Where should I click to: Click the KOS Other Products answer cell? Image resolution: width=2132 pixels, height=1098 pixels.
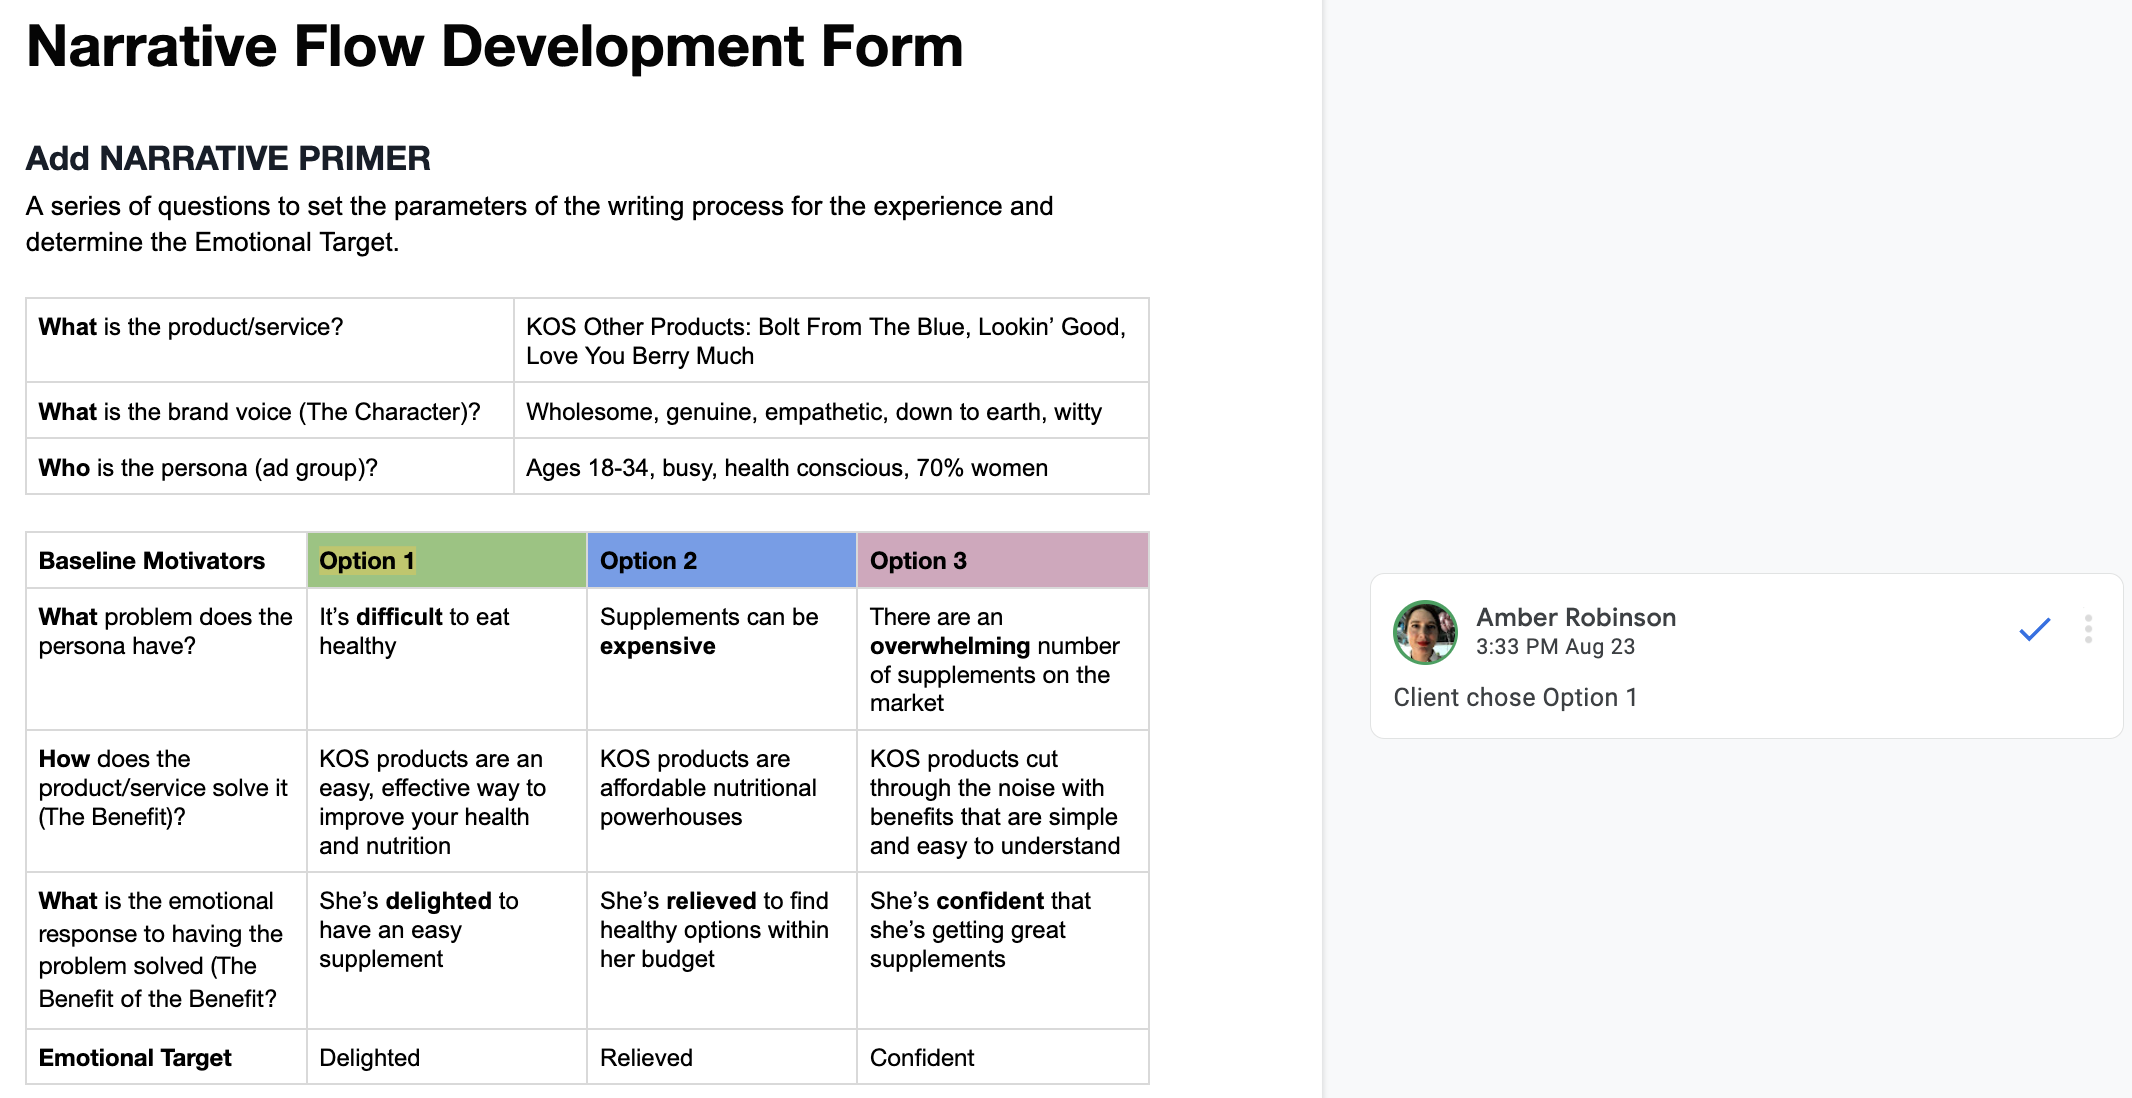tap(831, 340)
